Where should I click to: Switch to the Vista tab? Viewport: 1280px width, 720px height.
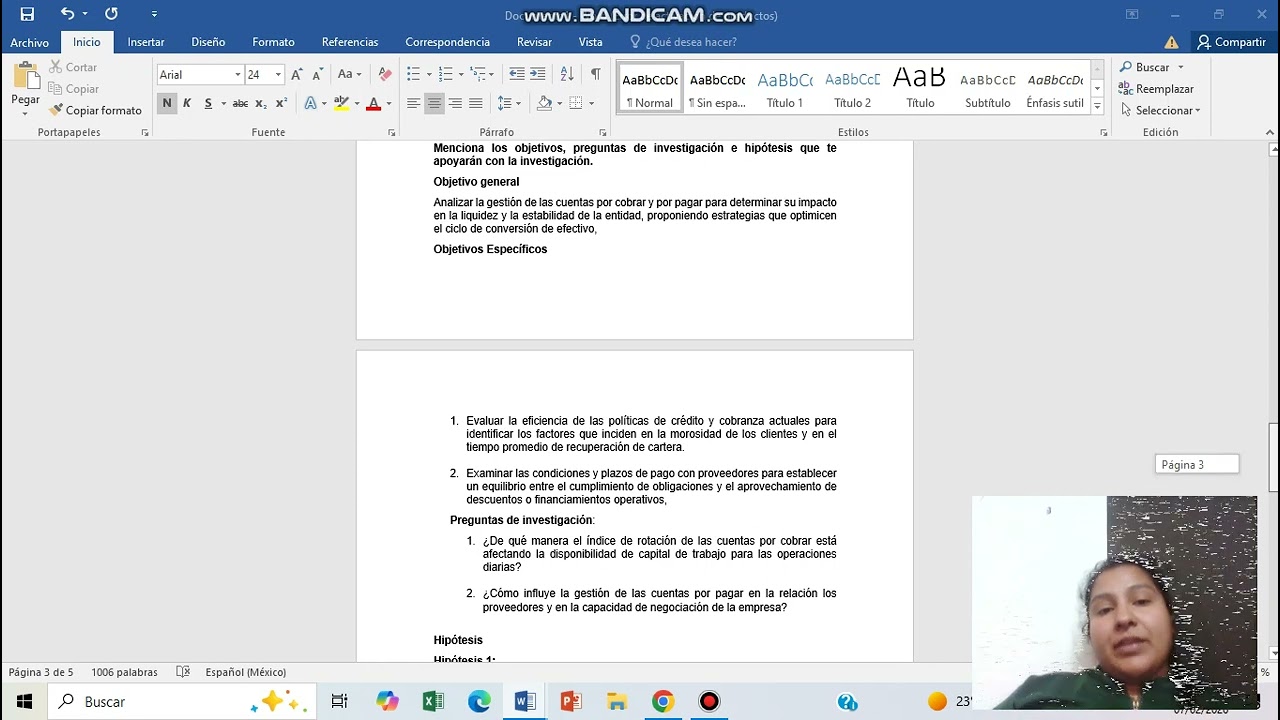(x=590, y=42)
